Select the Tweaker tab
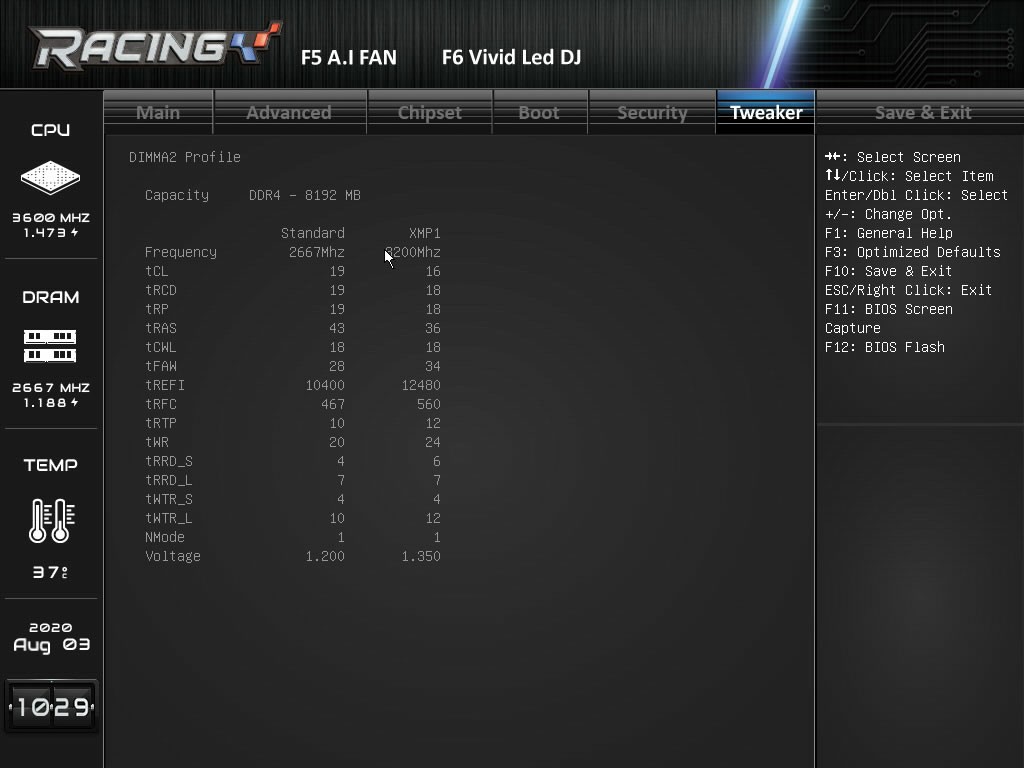The height and width of the screenshot is (768, 1024). [x=766, y=112]
